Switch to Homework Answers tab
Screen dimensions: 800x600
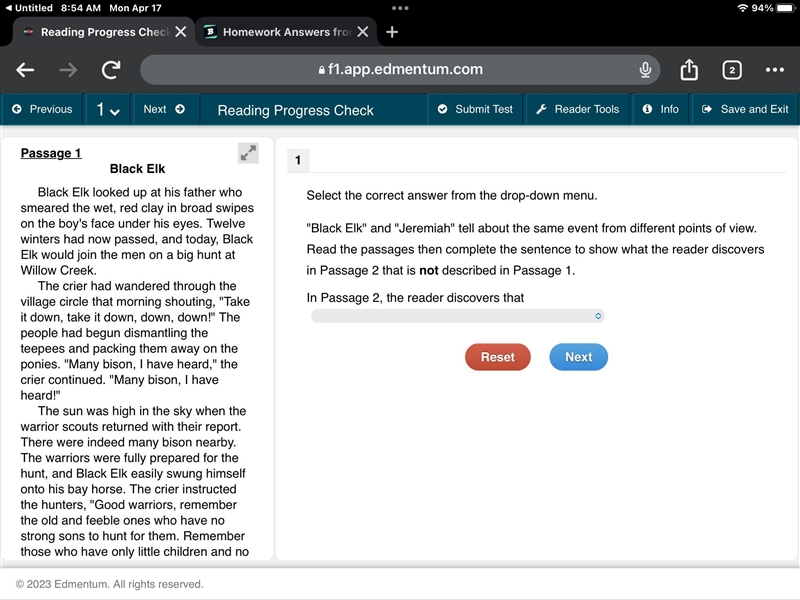tap(286, 32)
